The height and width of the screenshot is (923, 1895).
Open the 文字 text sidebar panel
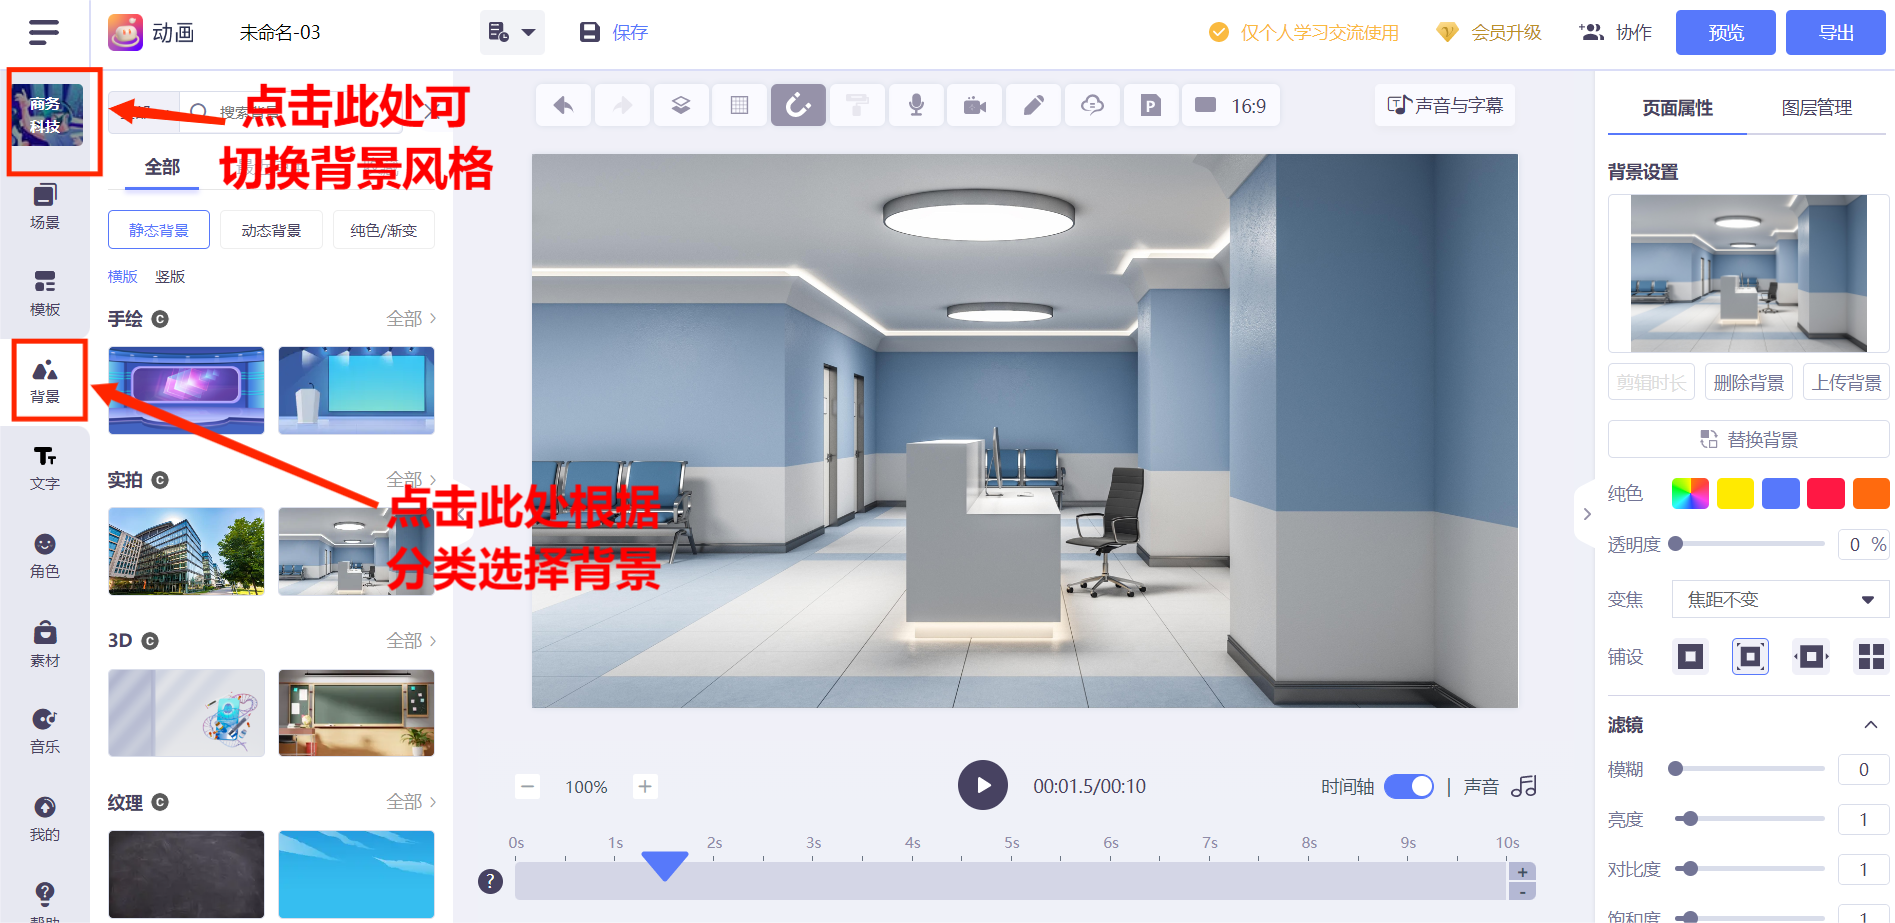point(45,468)
